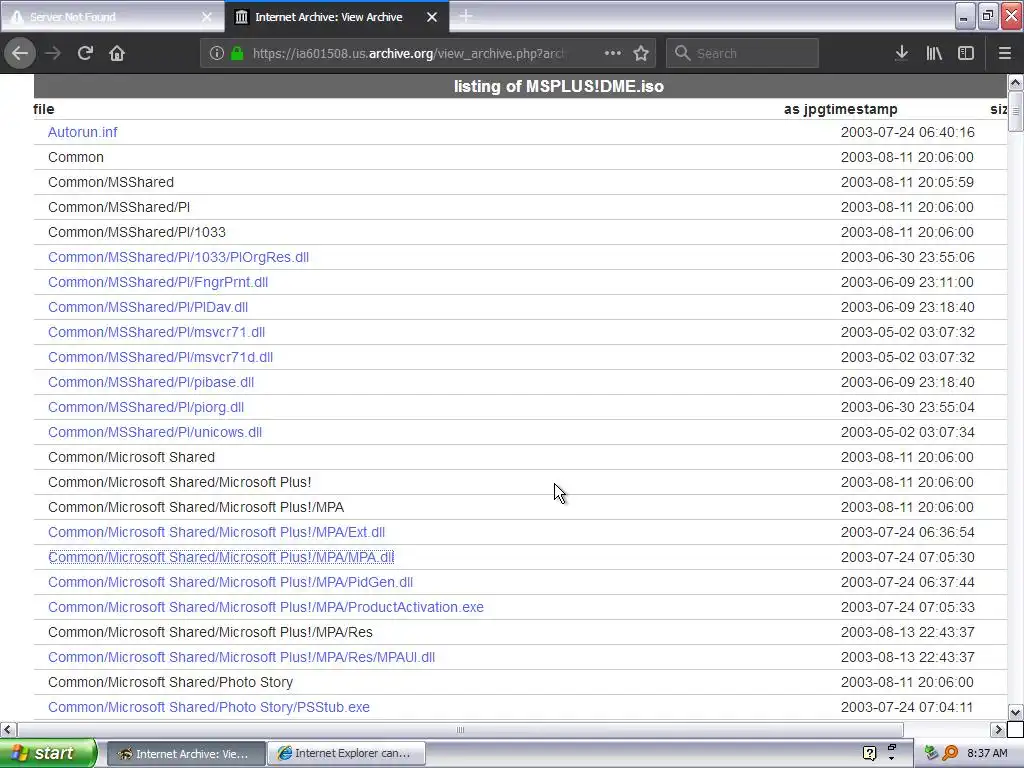
Task: Click the green secure connection padlock
Action: (x=238, y=53)
